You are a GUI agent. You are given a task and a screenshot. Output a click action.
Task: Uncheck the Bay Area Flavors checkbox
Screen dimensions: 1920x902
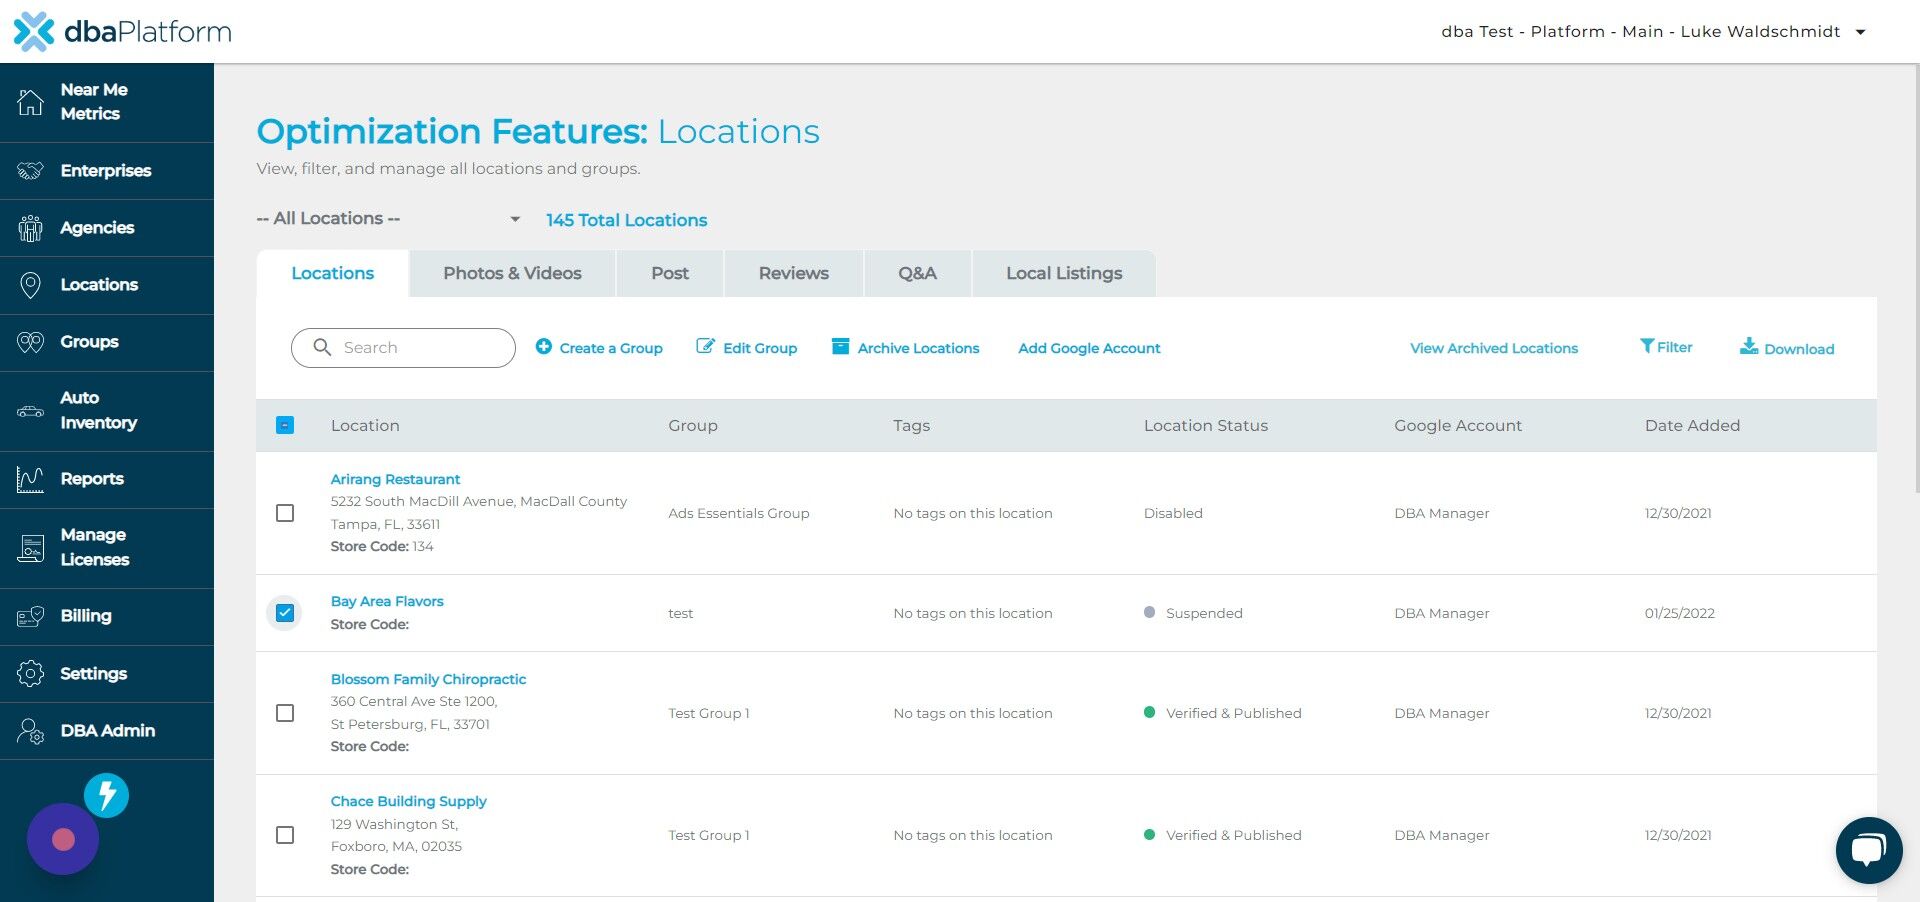click(285, 612)
